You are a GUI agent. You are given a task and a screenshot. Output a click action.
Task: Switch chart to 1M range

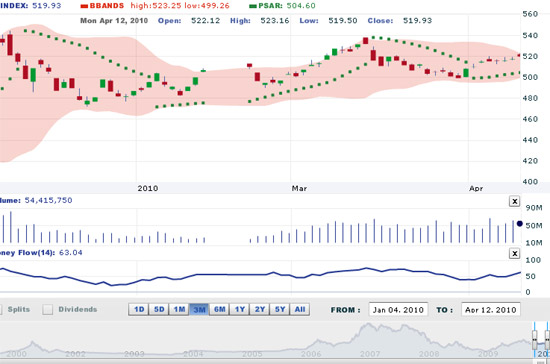179,309
